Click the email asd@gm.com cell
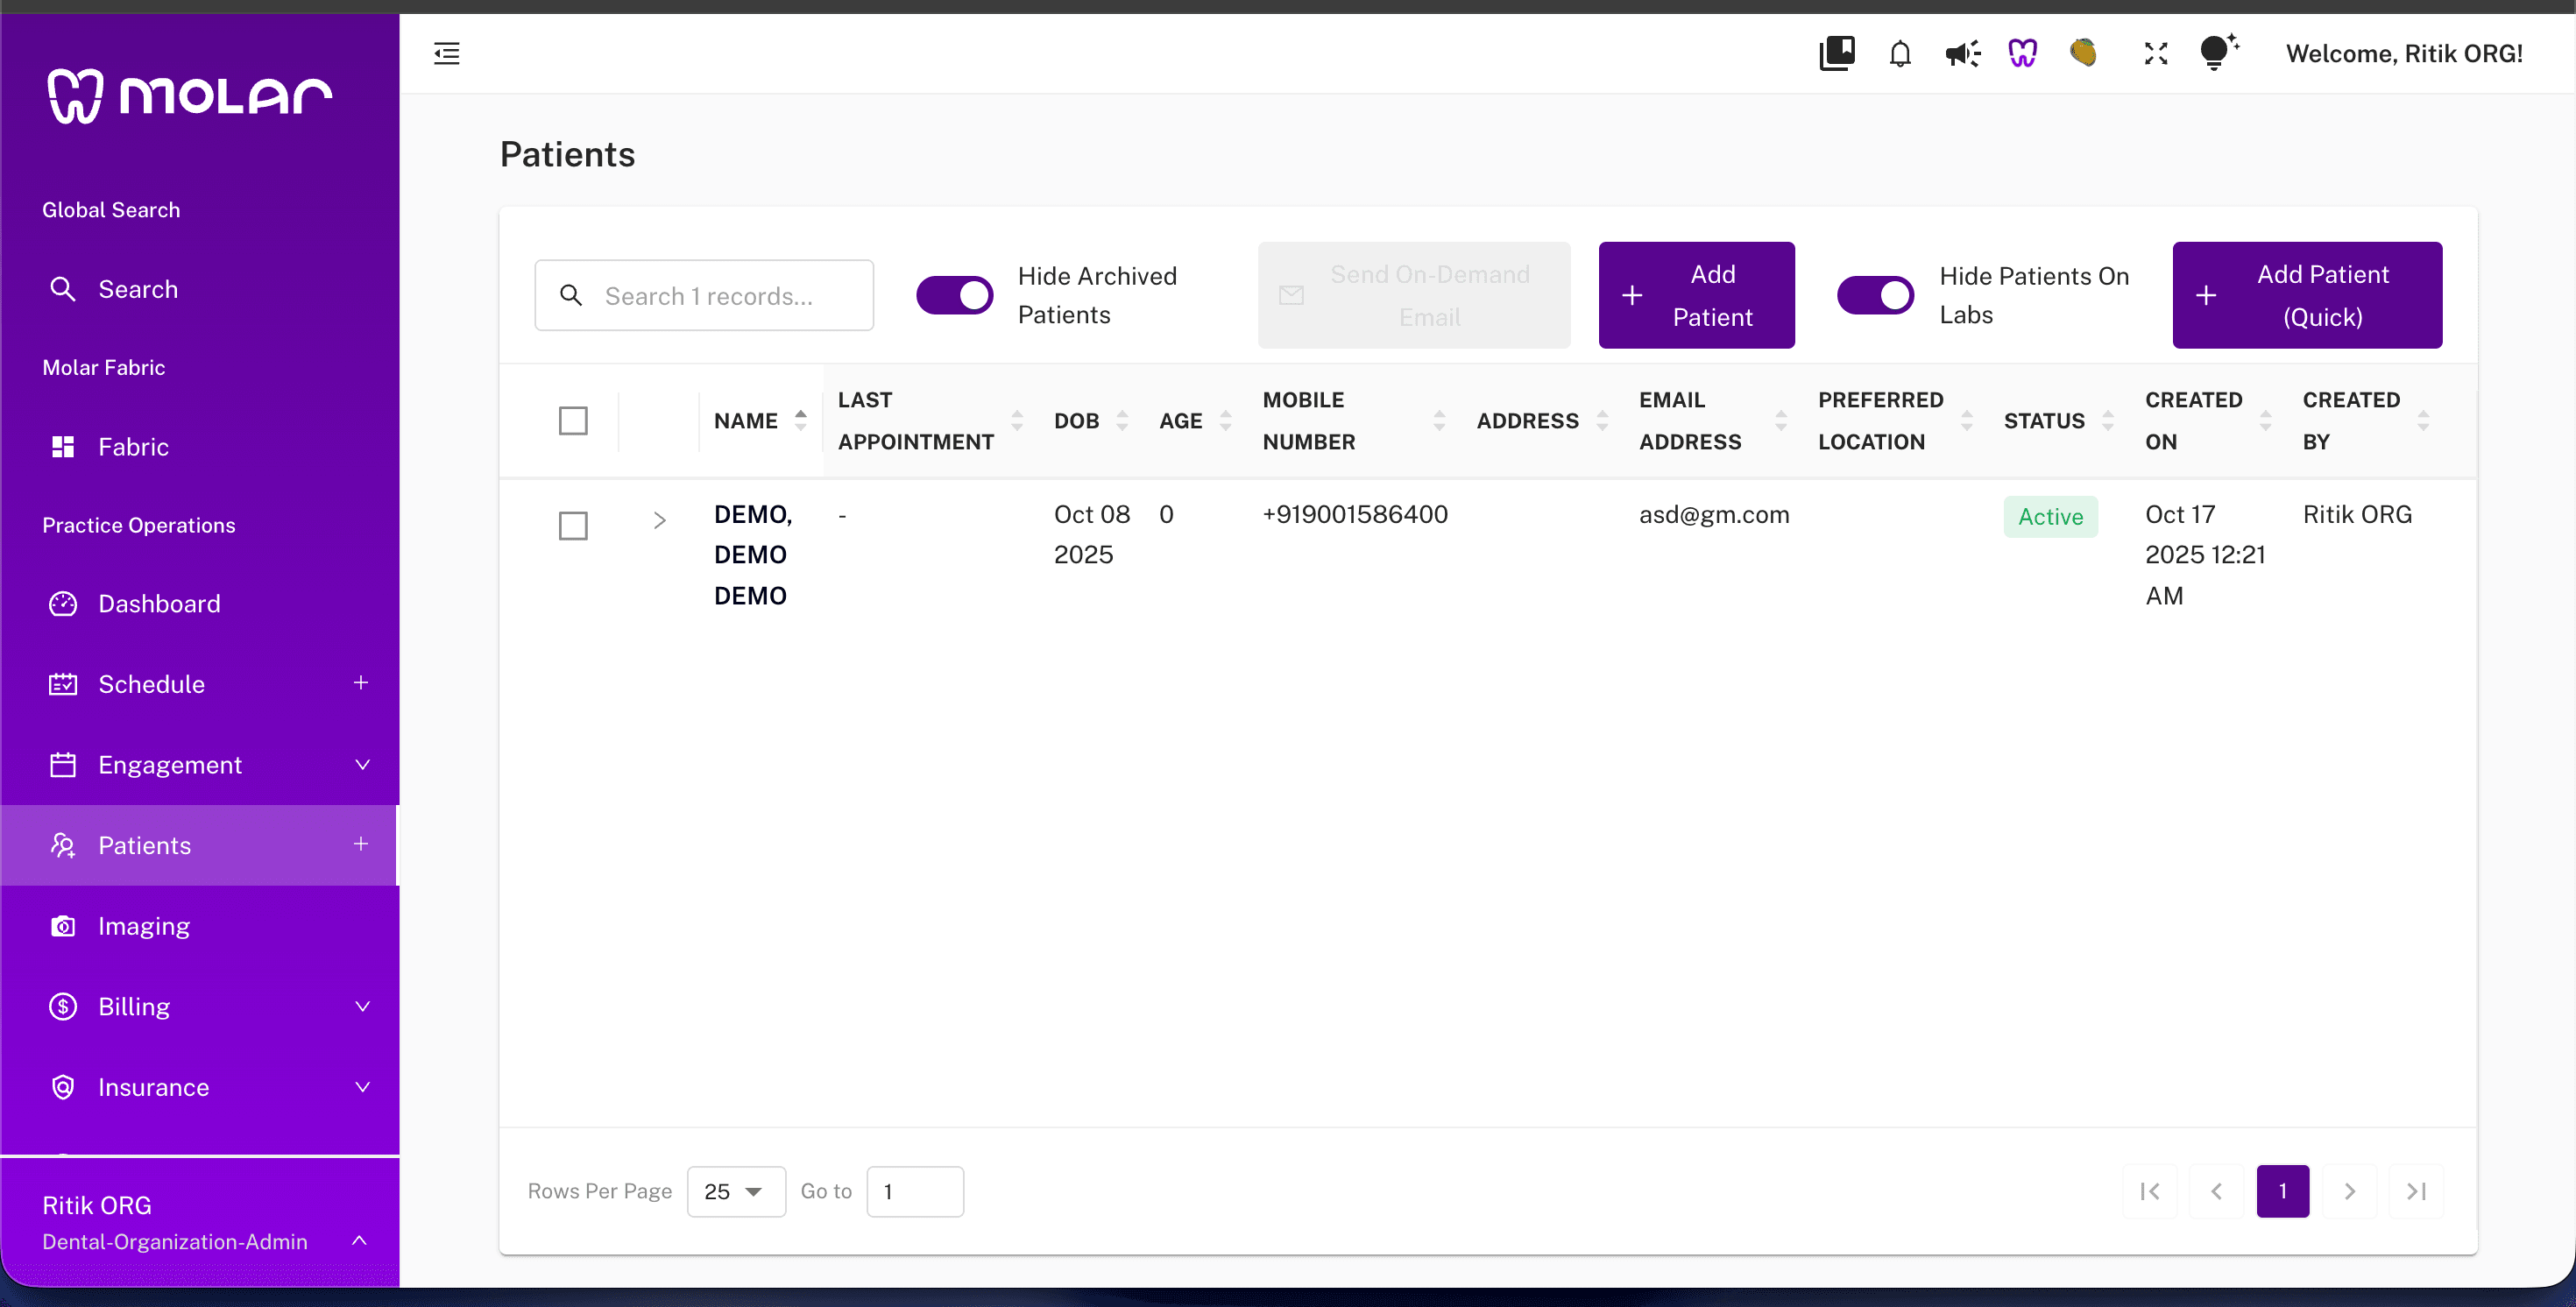The image size is (2576, 1307). pos(1714,515)
